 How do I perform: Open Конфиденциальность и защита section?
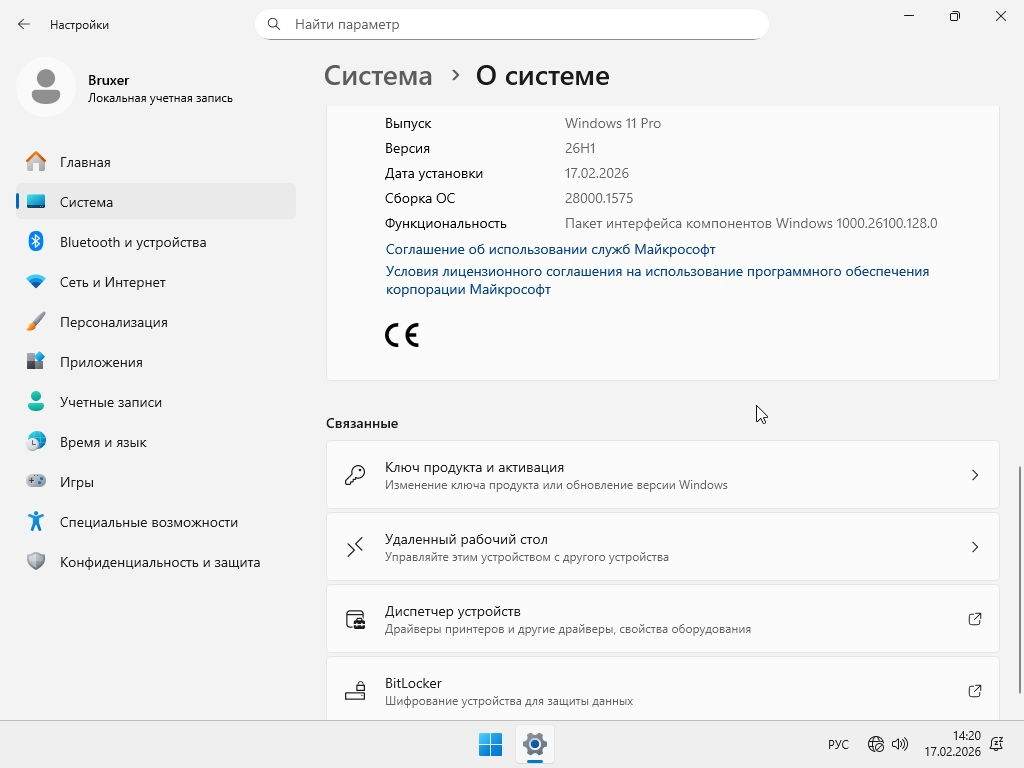pyautogui.click(x=156, y=562)
